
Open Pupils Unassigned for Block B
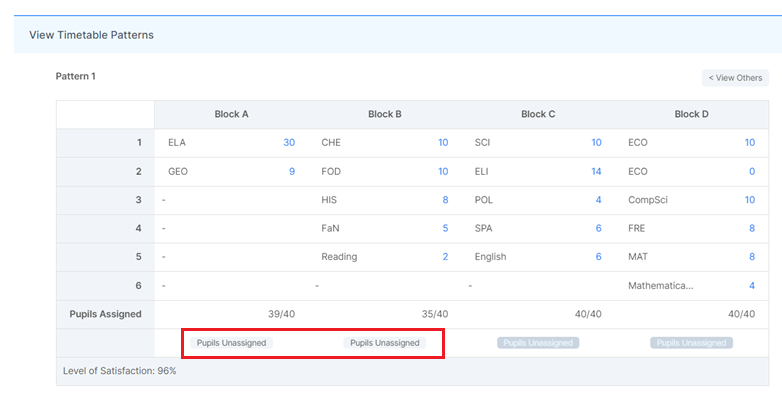[x=385, y=343]
